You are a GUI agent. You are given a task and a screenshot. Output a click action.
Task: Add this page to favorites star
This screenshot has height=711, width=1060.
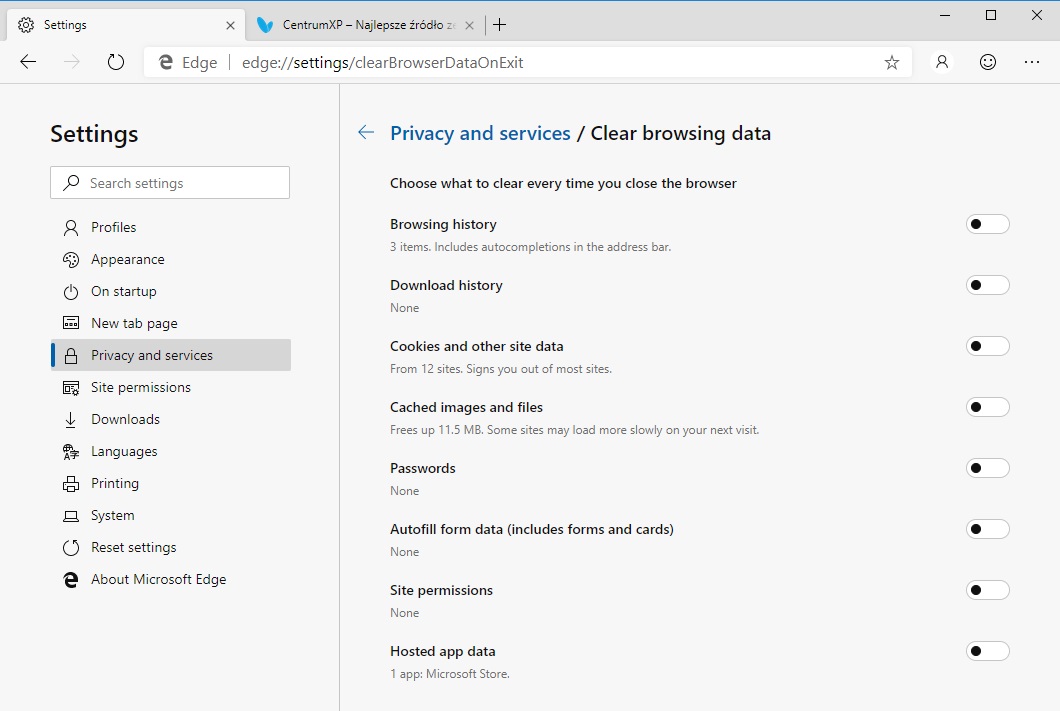pos(892,63)
